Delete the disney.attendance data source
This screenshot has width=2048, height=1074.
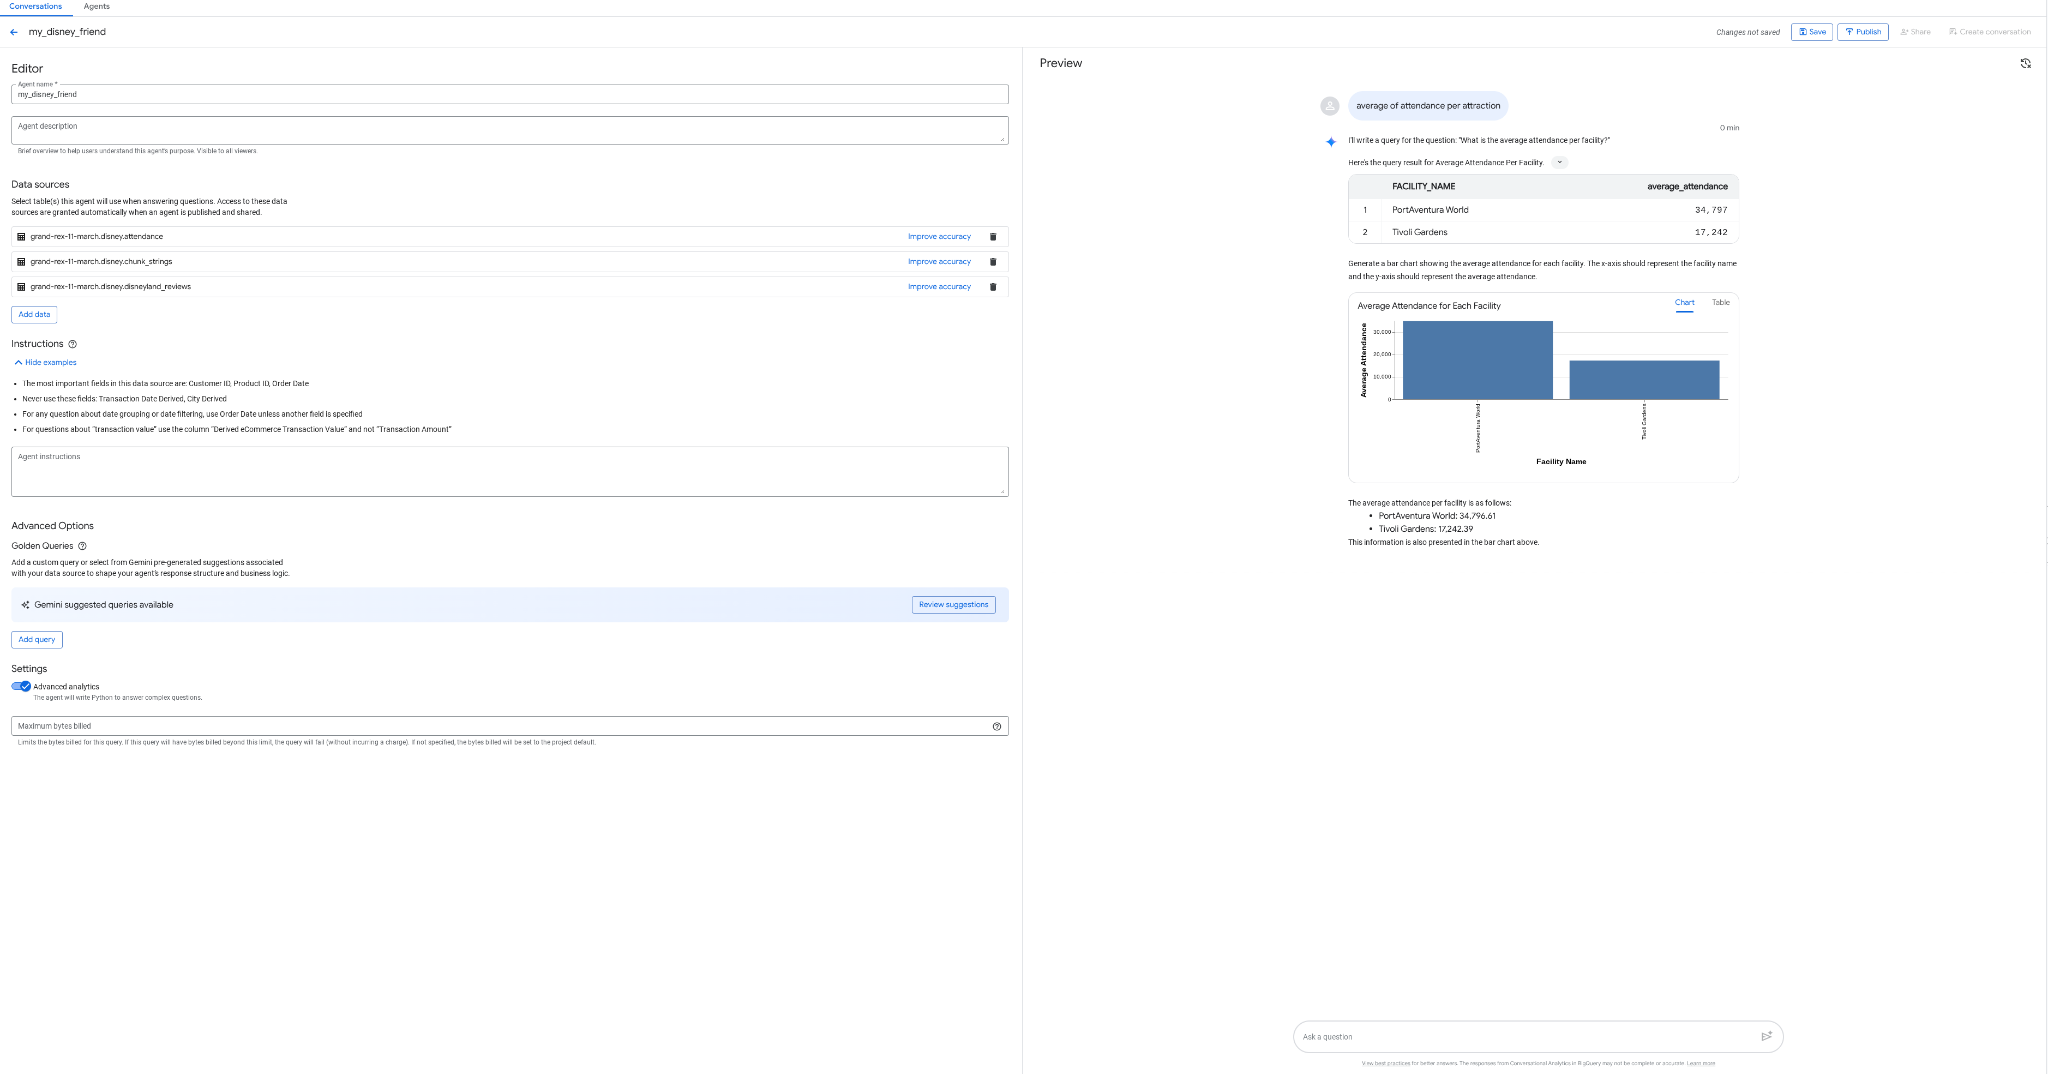pyautogui.click(x=993, y=237)
